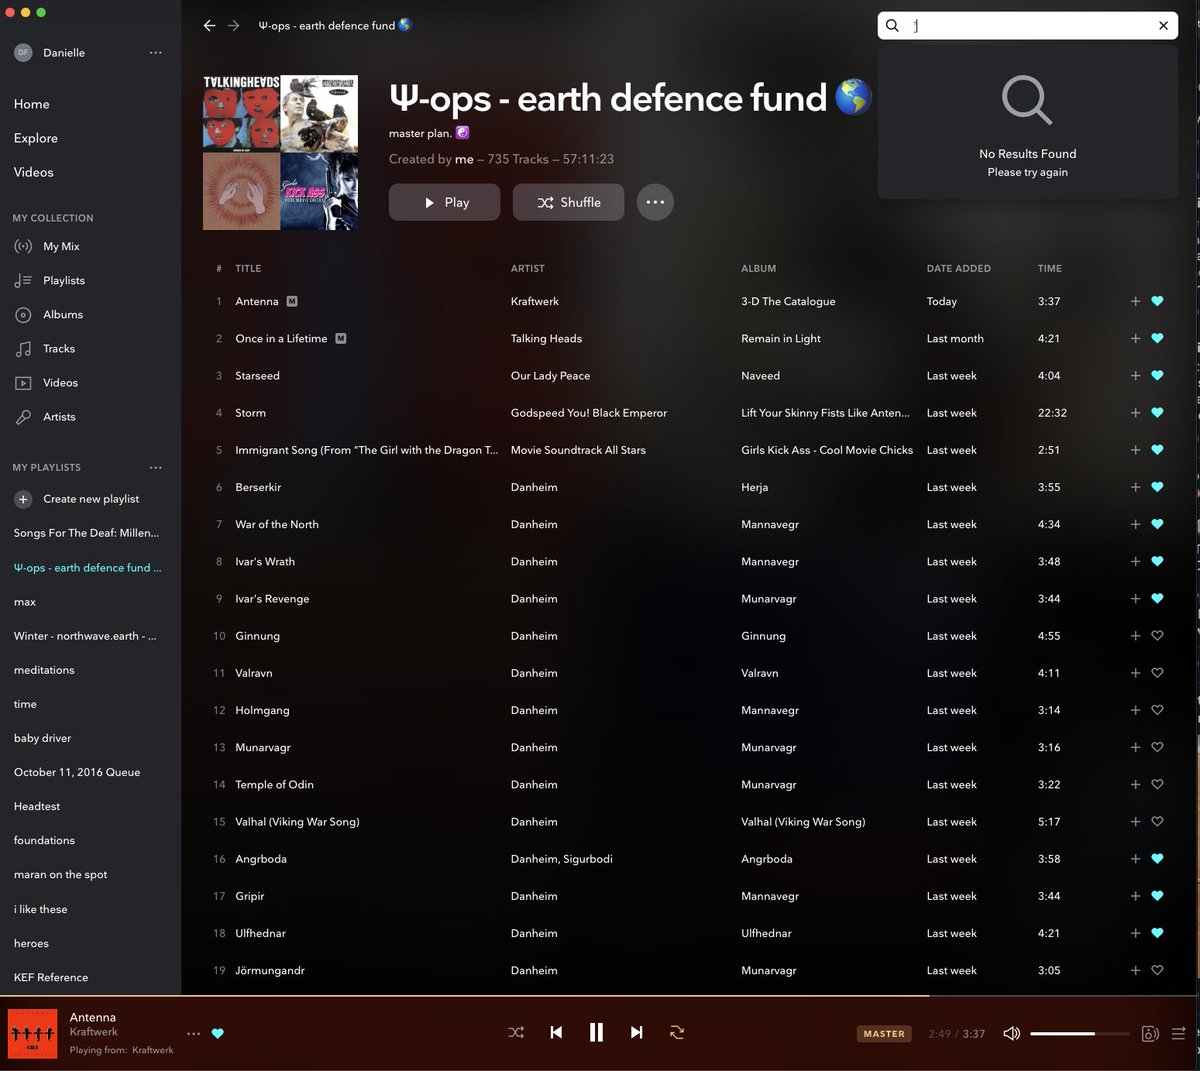Screen dimensions: 1200x1071
Task: Open the Explore section
Action: tap(36, 138)
